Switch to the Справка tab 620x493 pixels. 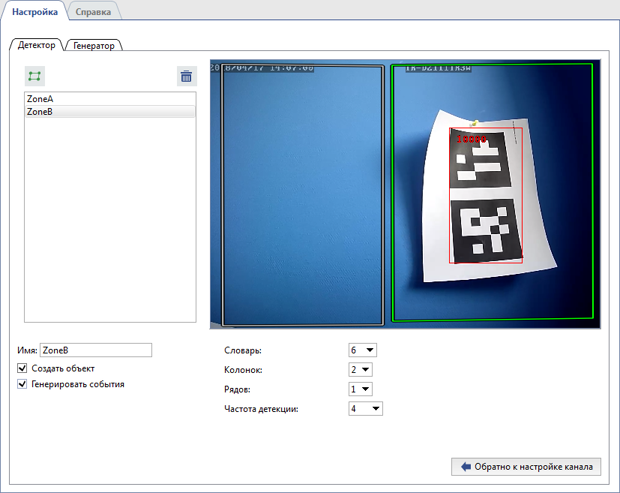pyautogui.click(x=93, y=11)
